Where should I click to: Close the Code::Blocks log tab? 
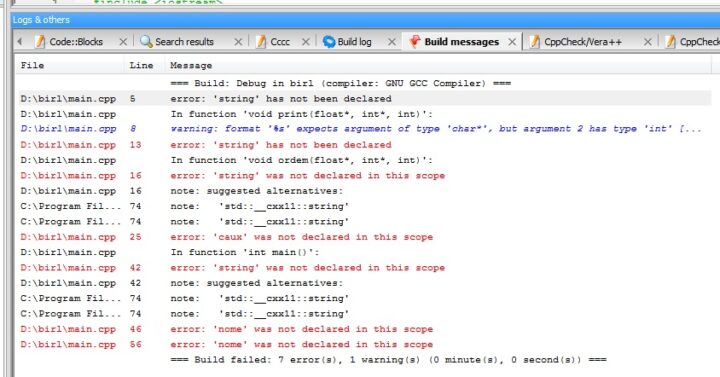point(123,42)
